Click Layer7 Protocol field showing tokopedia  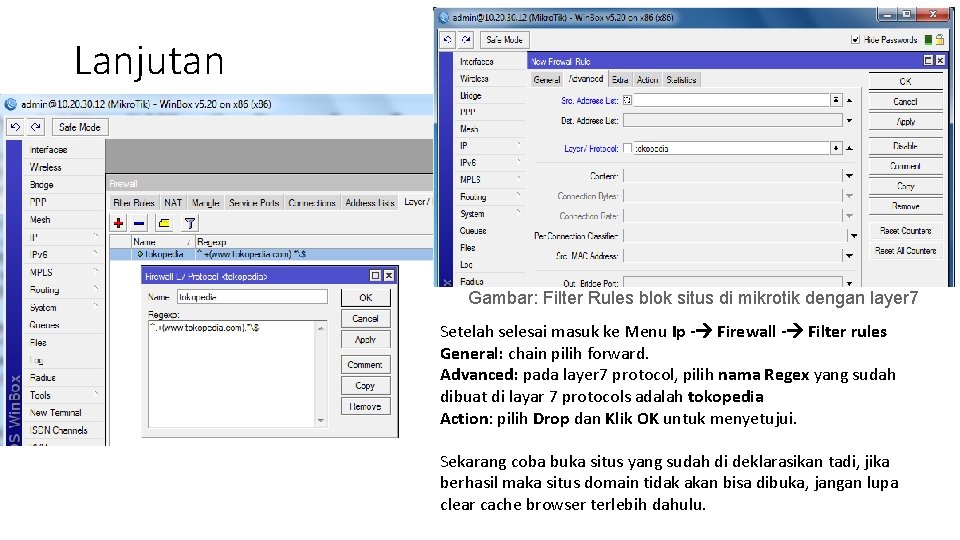[732, 148]
